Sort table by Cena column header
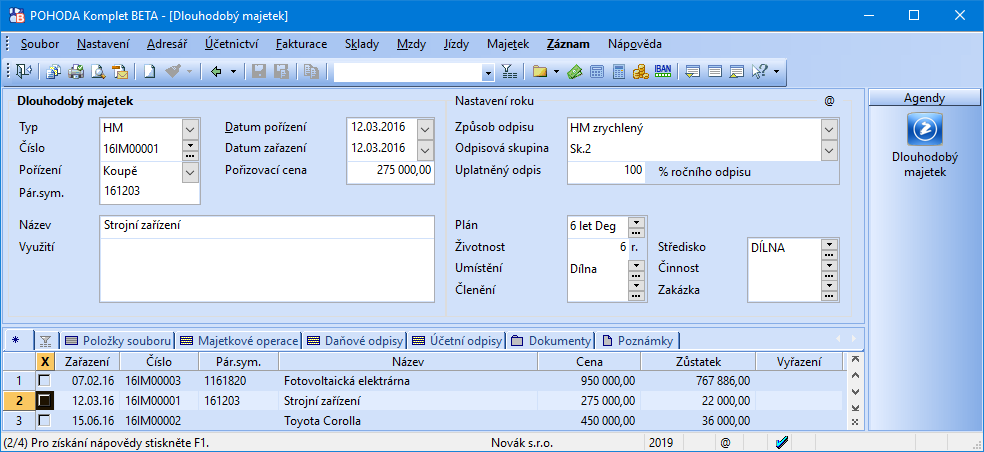Image resolution: width=984 pixels, height=452 pixels. click(x=589, y=362)
